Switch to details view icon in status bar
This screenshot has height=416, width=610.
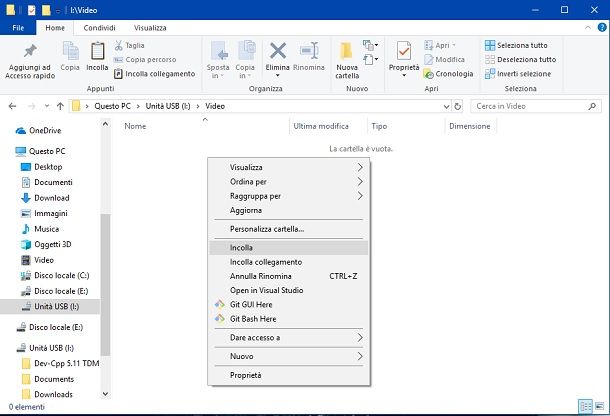(585, 406)
